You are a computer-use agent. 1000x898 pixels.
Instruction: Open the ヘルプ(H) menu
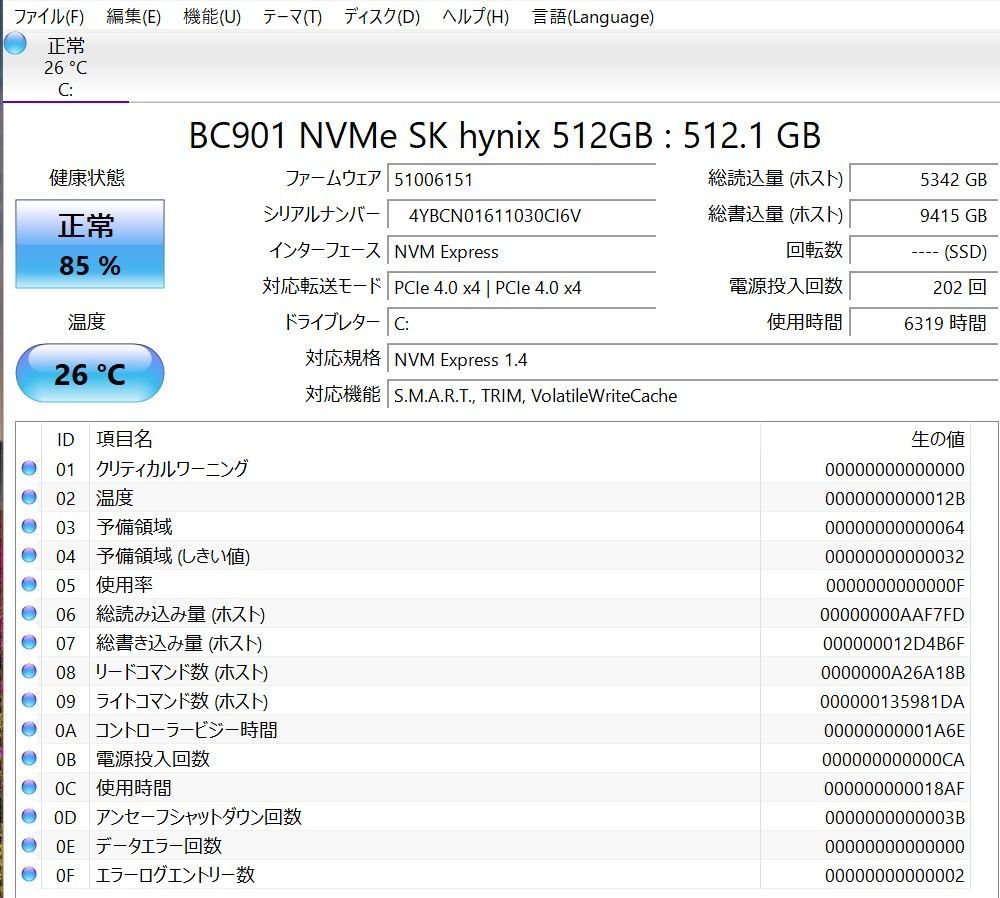coord(472,16)
